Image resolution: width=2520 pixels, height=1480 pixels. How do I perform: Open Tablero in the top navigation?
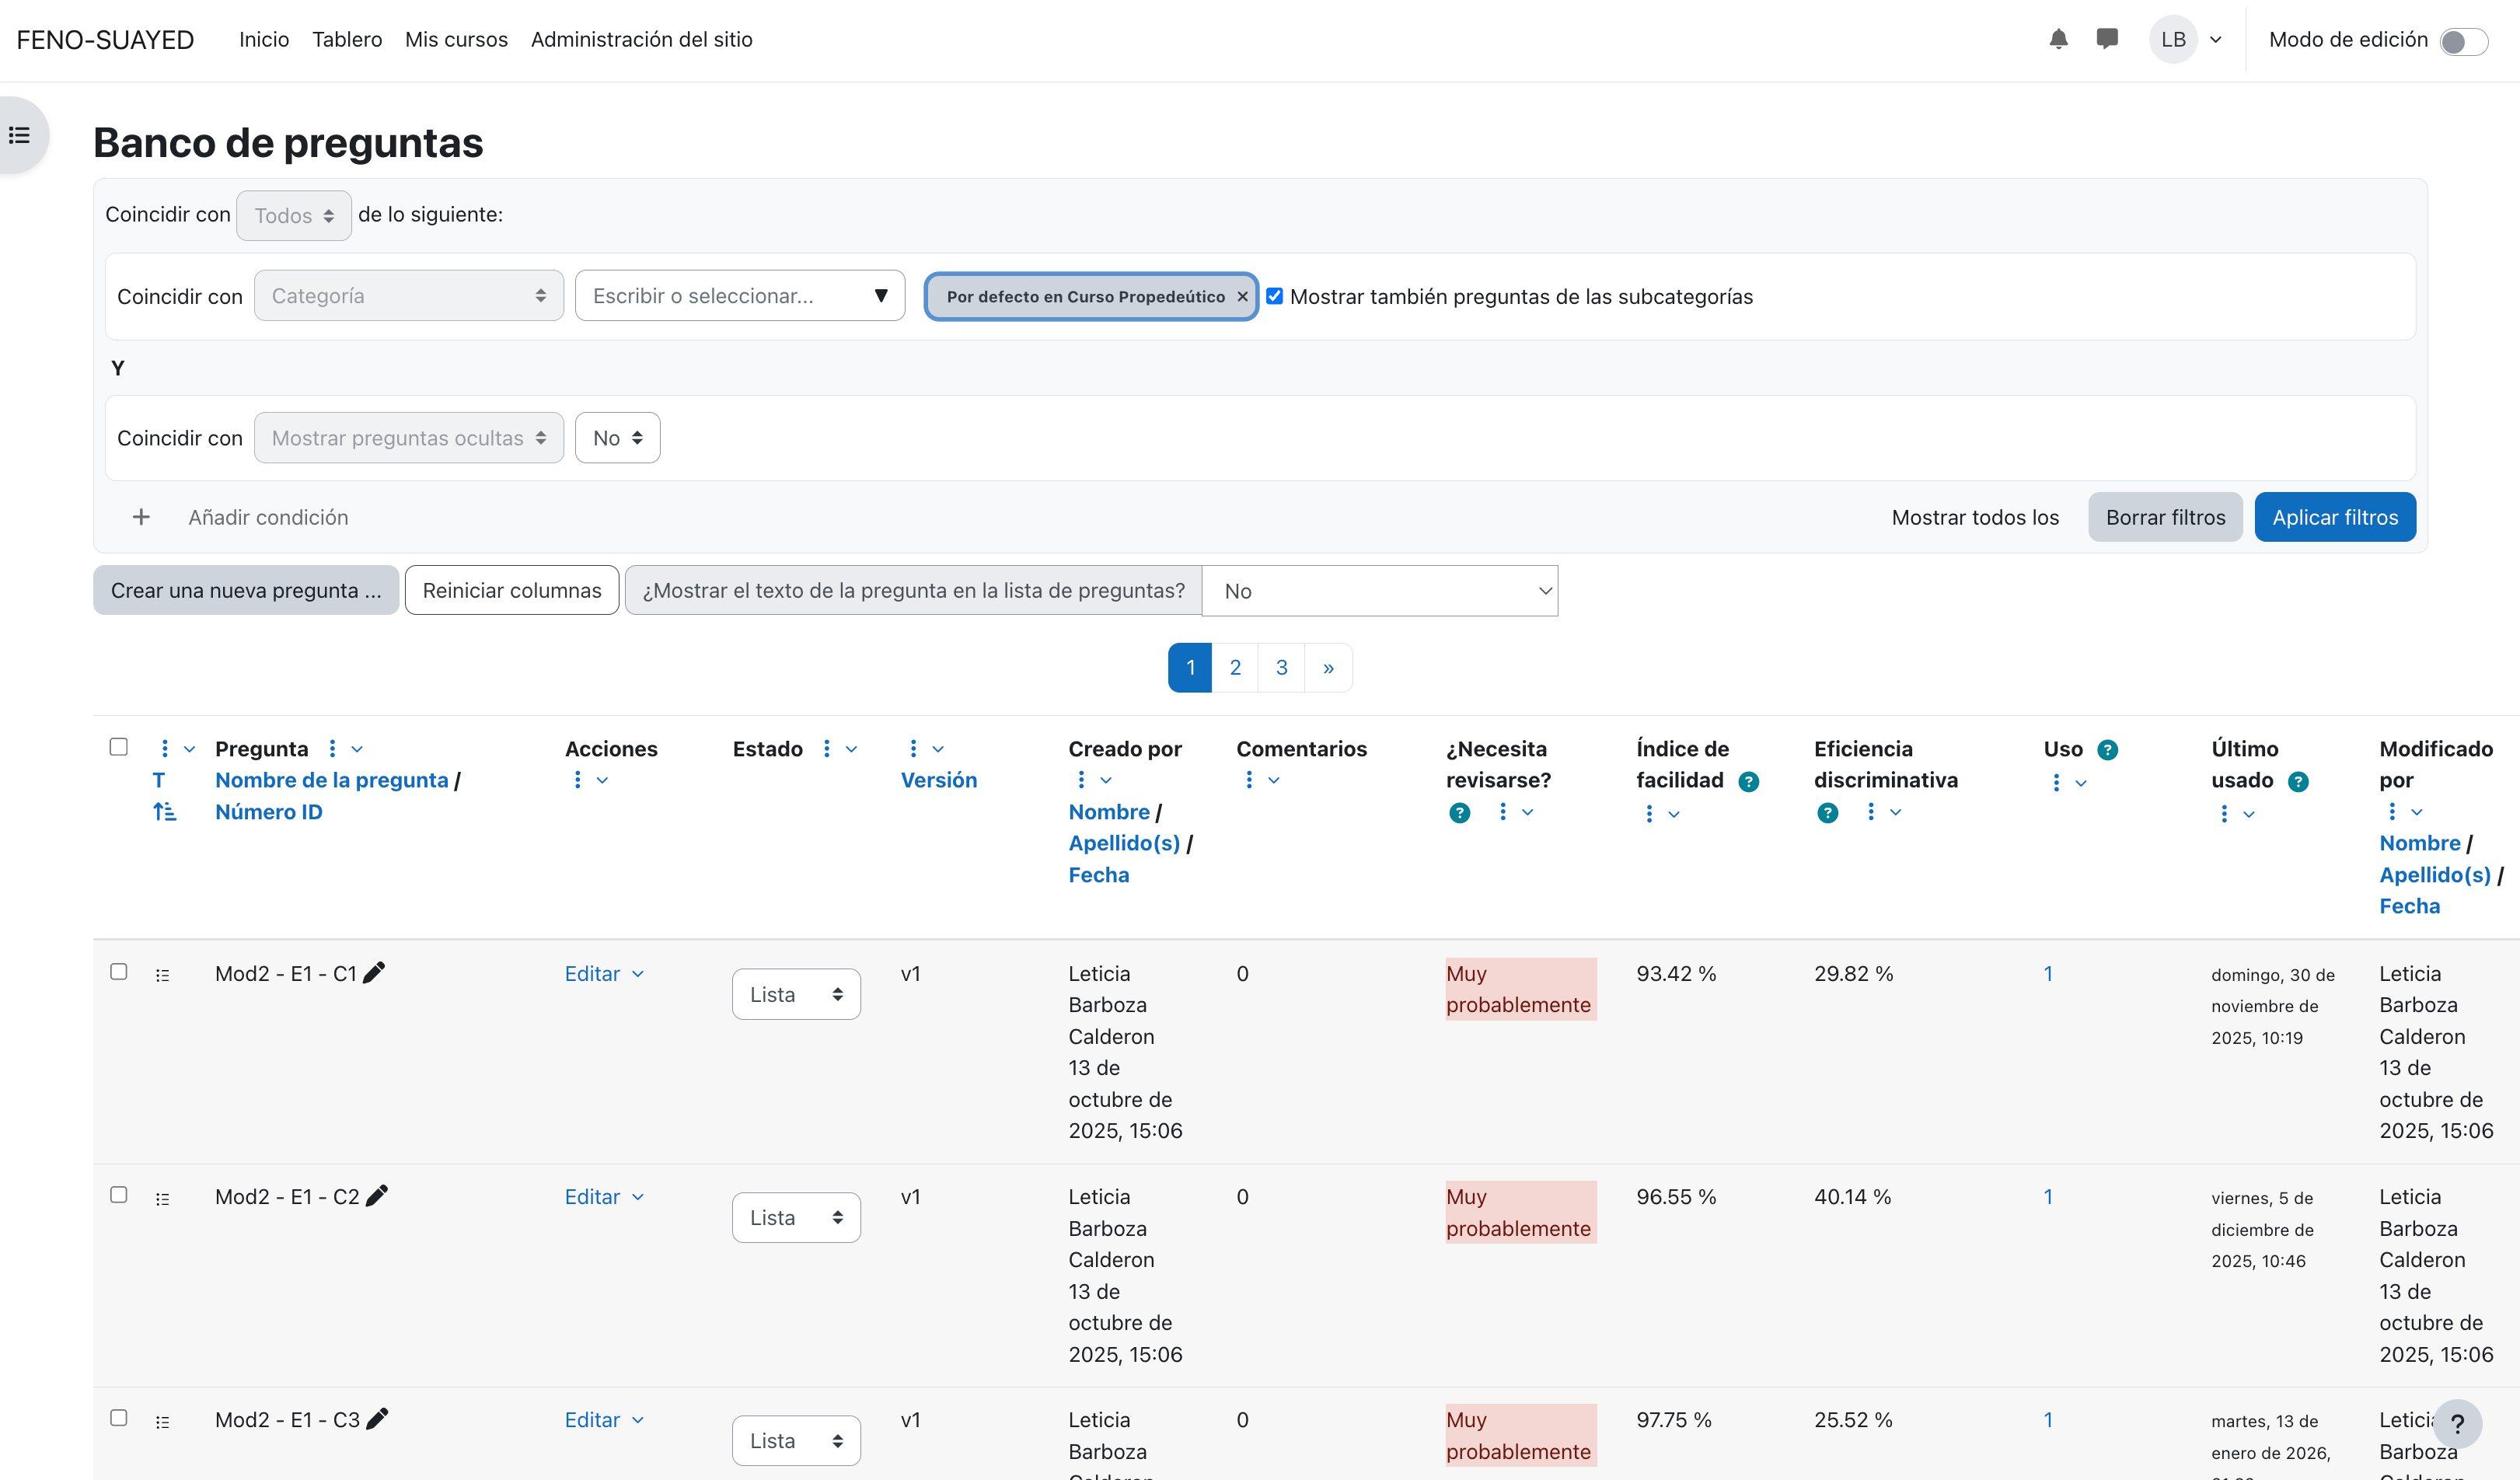[347, 39]
